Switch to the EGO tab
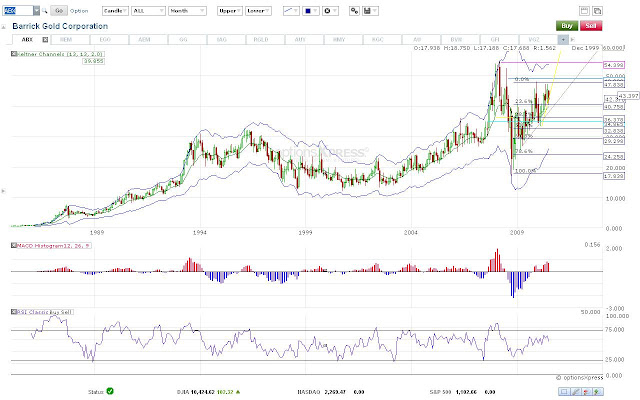The height and width of the screenshot is (400, 640). 105,40
